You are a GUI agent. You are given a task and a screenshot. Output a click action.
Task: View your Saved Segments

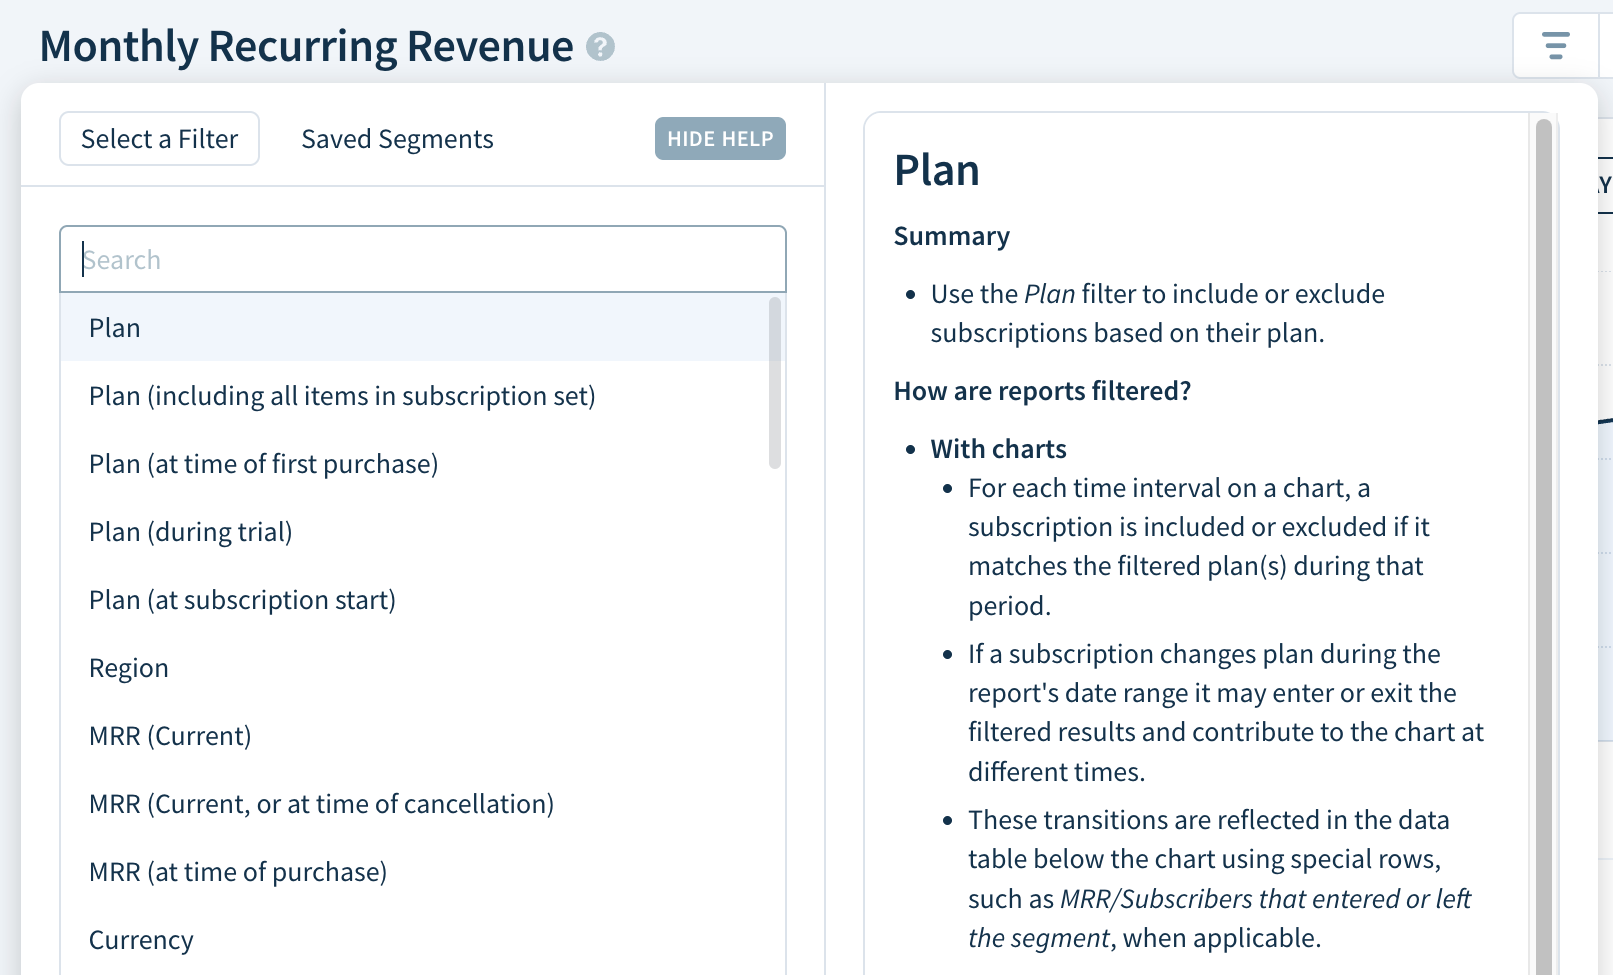(397, 139)
